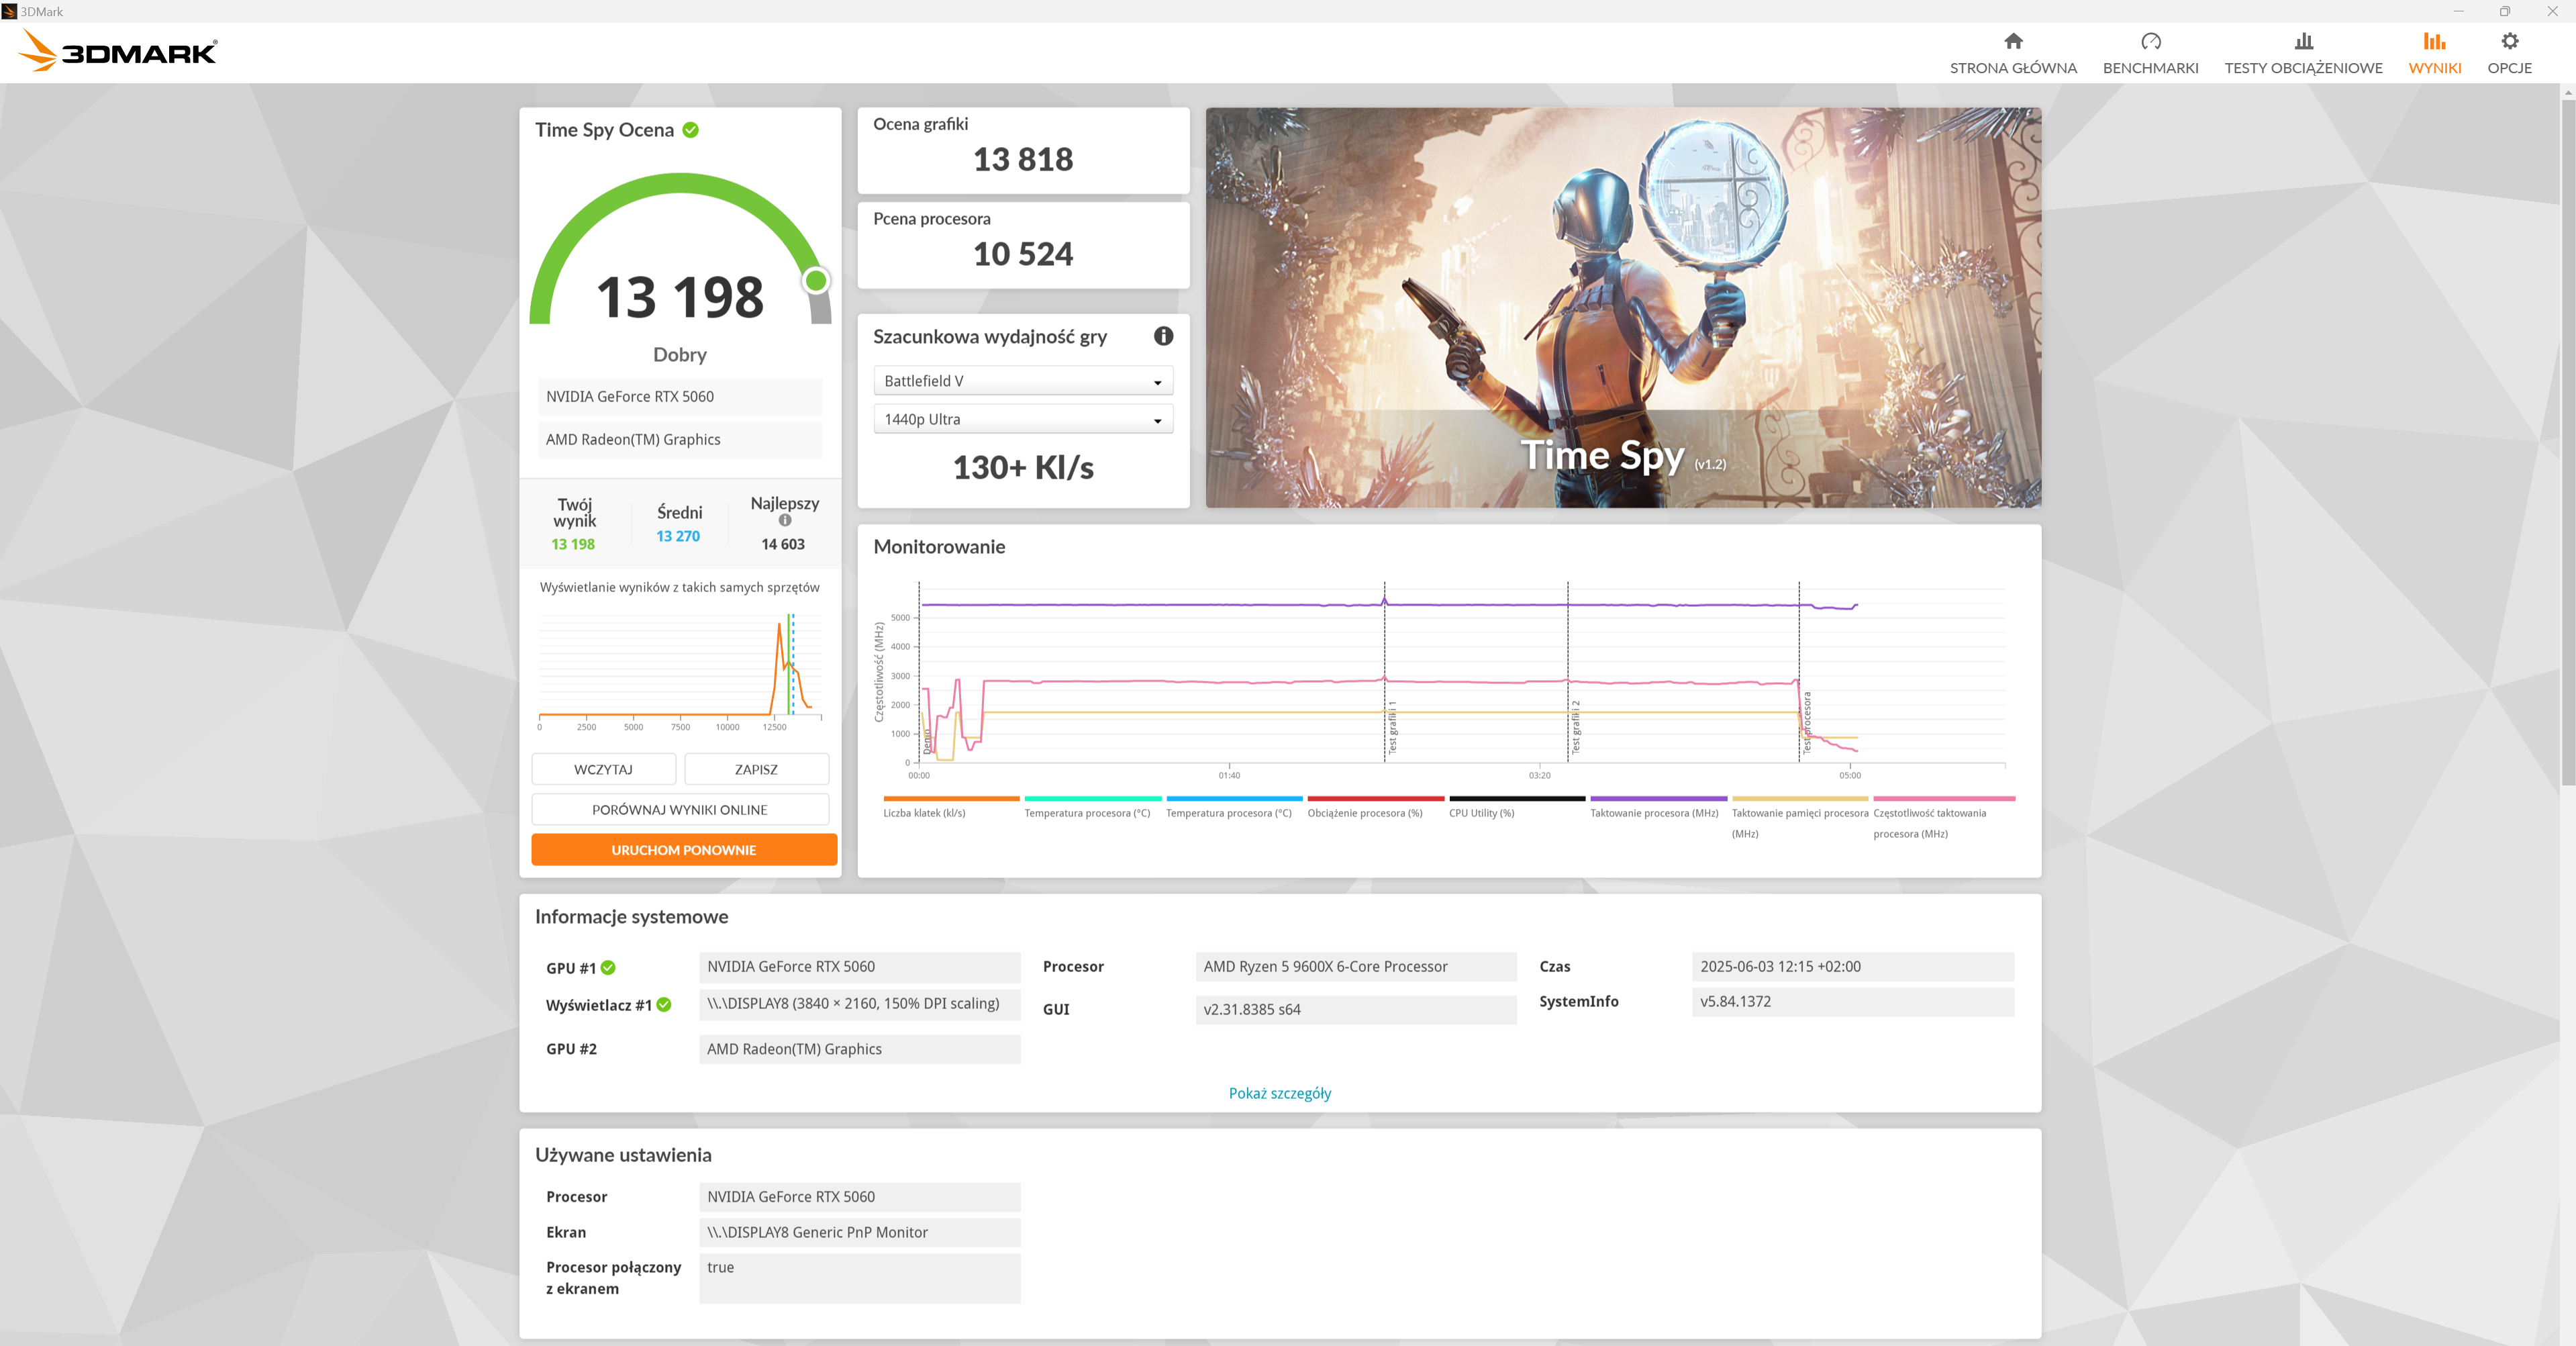Click the Wyniki bar chart icon

click(x=2434, y=41)
